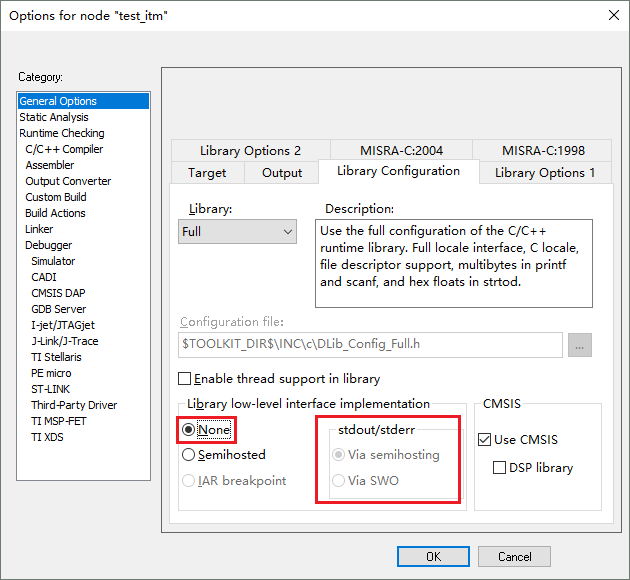630x580 pixels.
Task: Enable the DSP library checkbox
Action: click(499, 468)
